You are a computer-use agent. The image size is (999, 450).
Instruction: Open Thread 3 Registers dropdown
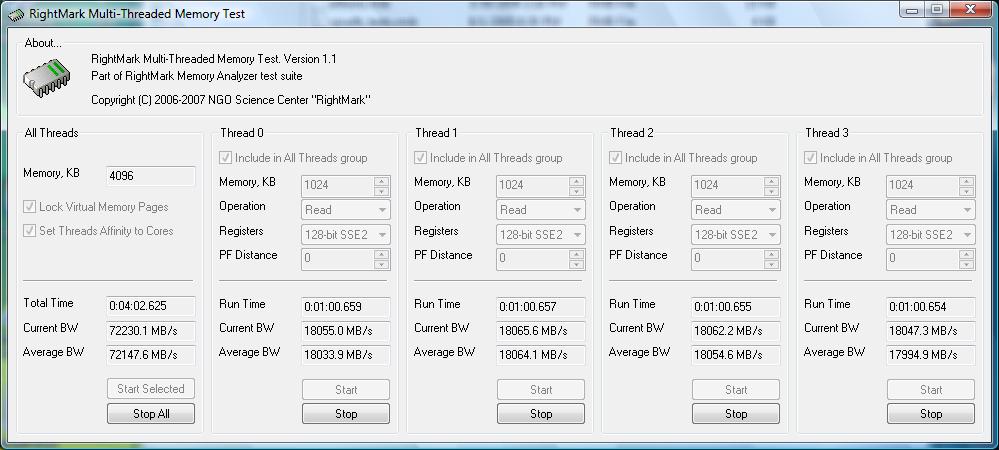tap(930, 235)
